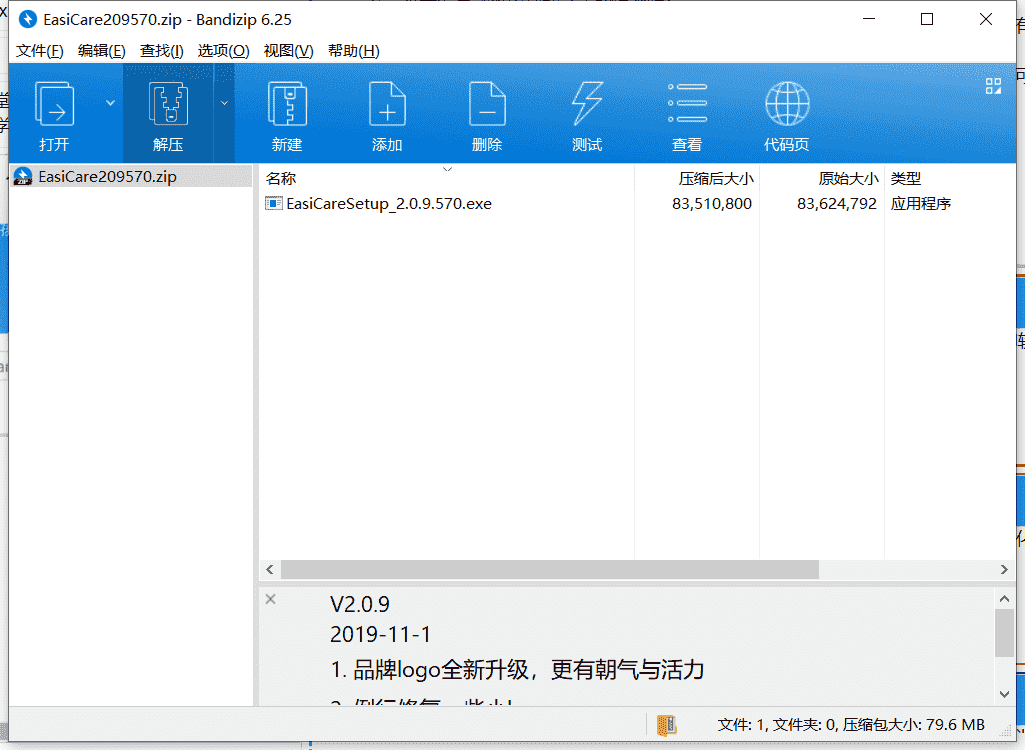The image size is (1025, 750).
Task: Click the file list horizontal scrollbar thumb
Action: coord(550,570)
